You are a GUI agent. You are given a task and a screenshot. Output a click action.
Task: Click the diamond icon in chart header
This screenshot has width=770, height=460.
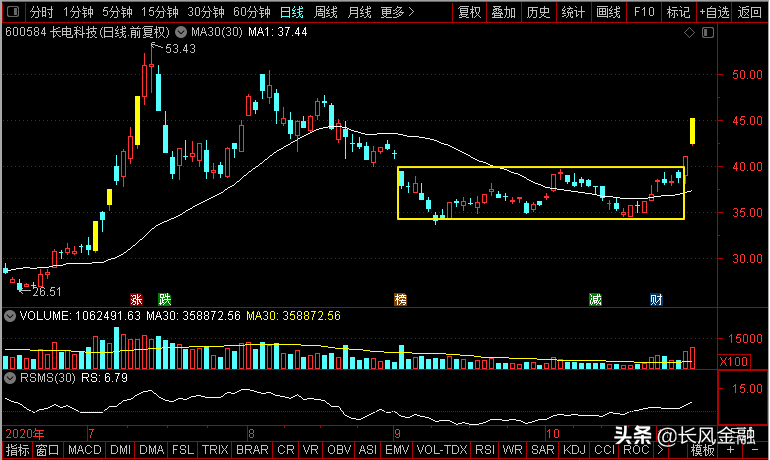(x=688, y=33)
